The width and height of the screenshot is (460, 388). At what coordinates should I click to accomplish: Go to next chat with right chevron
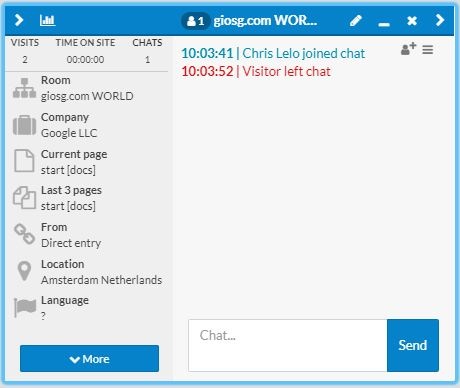coord(440,20)
